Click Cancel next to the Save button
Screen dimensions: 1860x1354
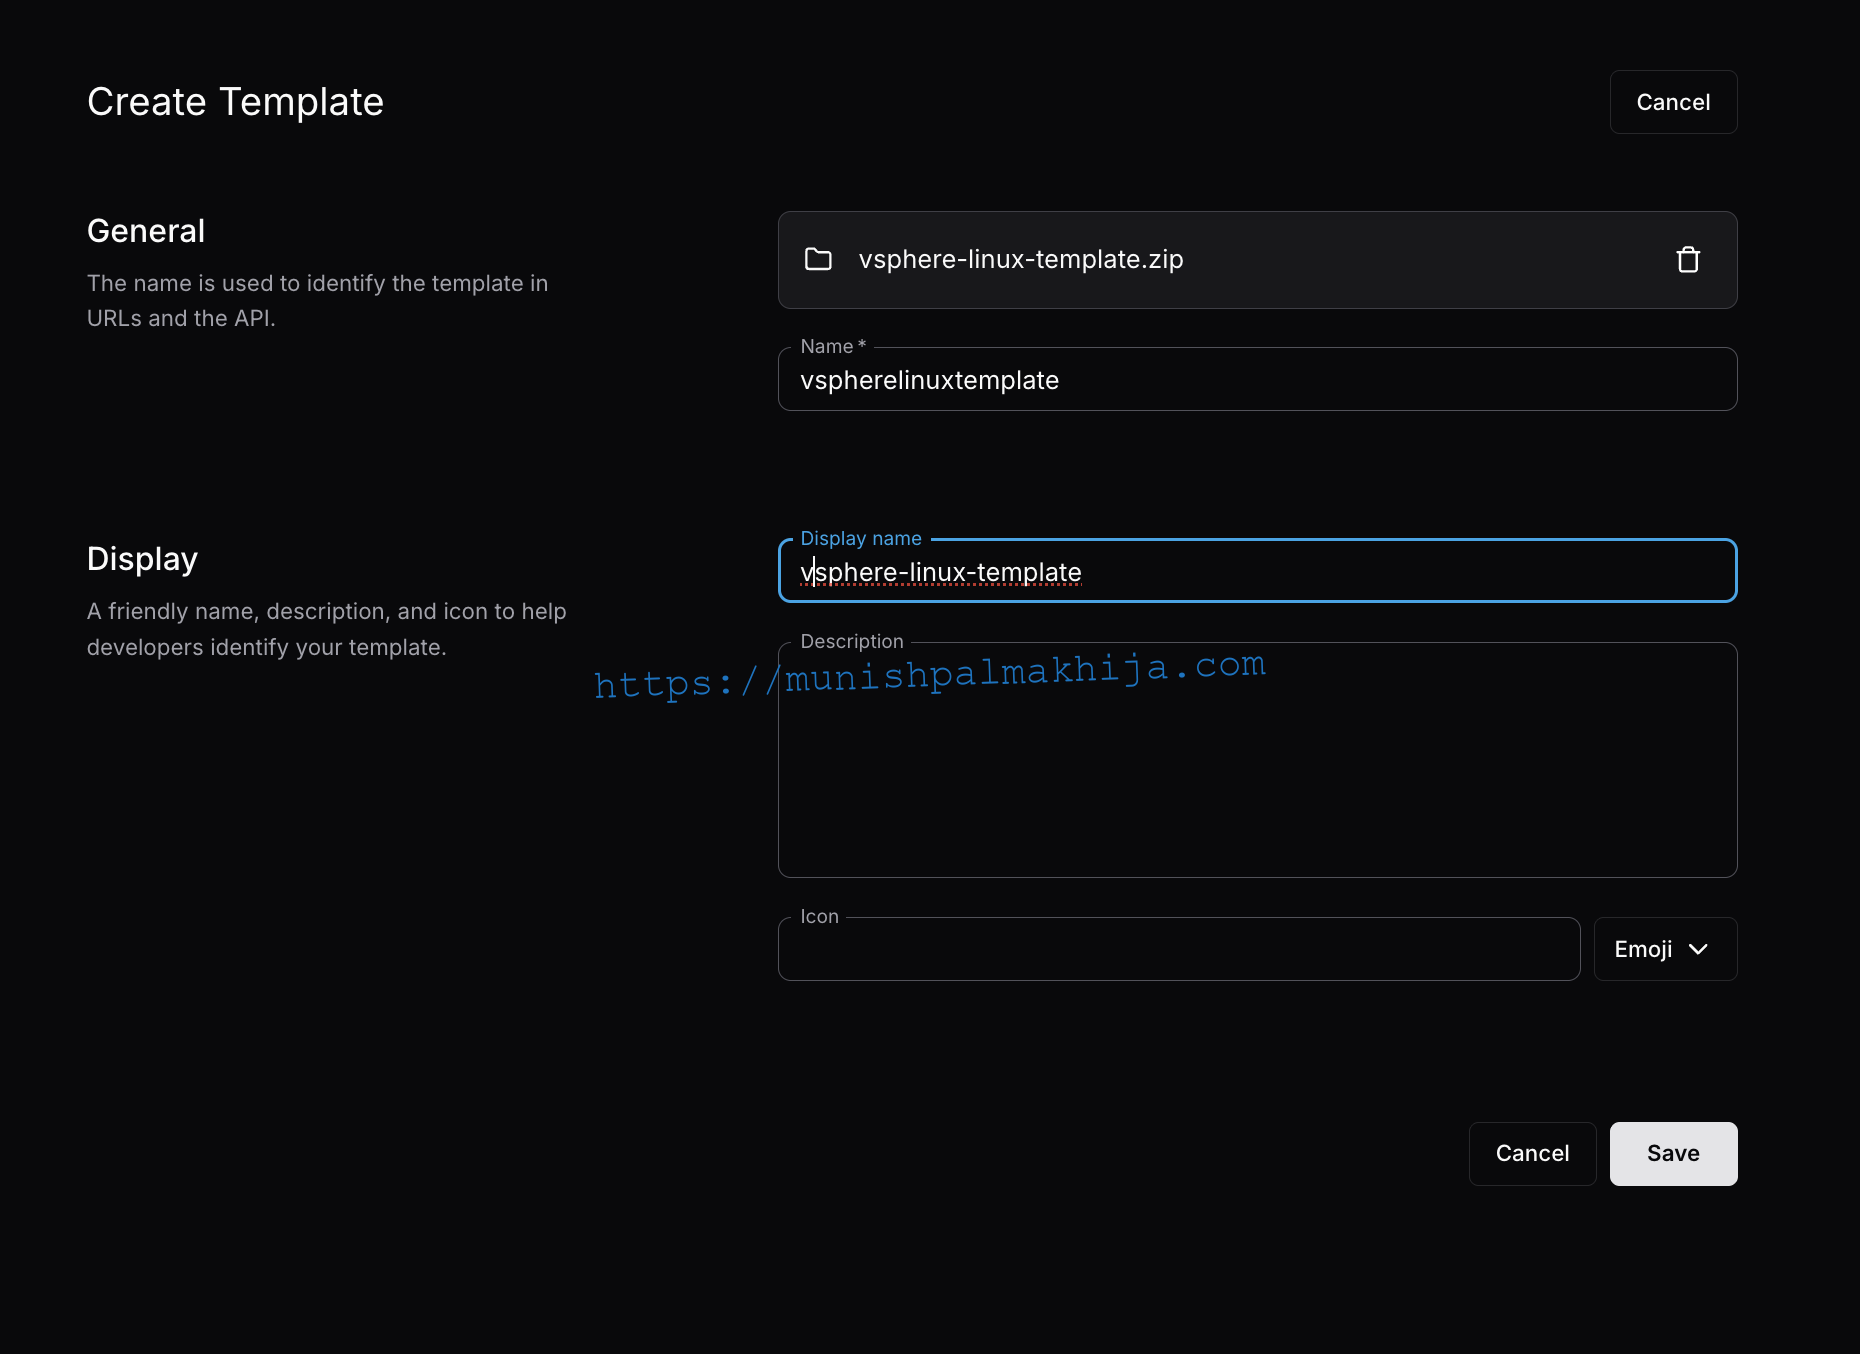pos(1532,1153)
